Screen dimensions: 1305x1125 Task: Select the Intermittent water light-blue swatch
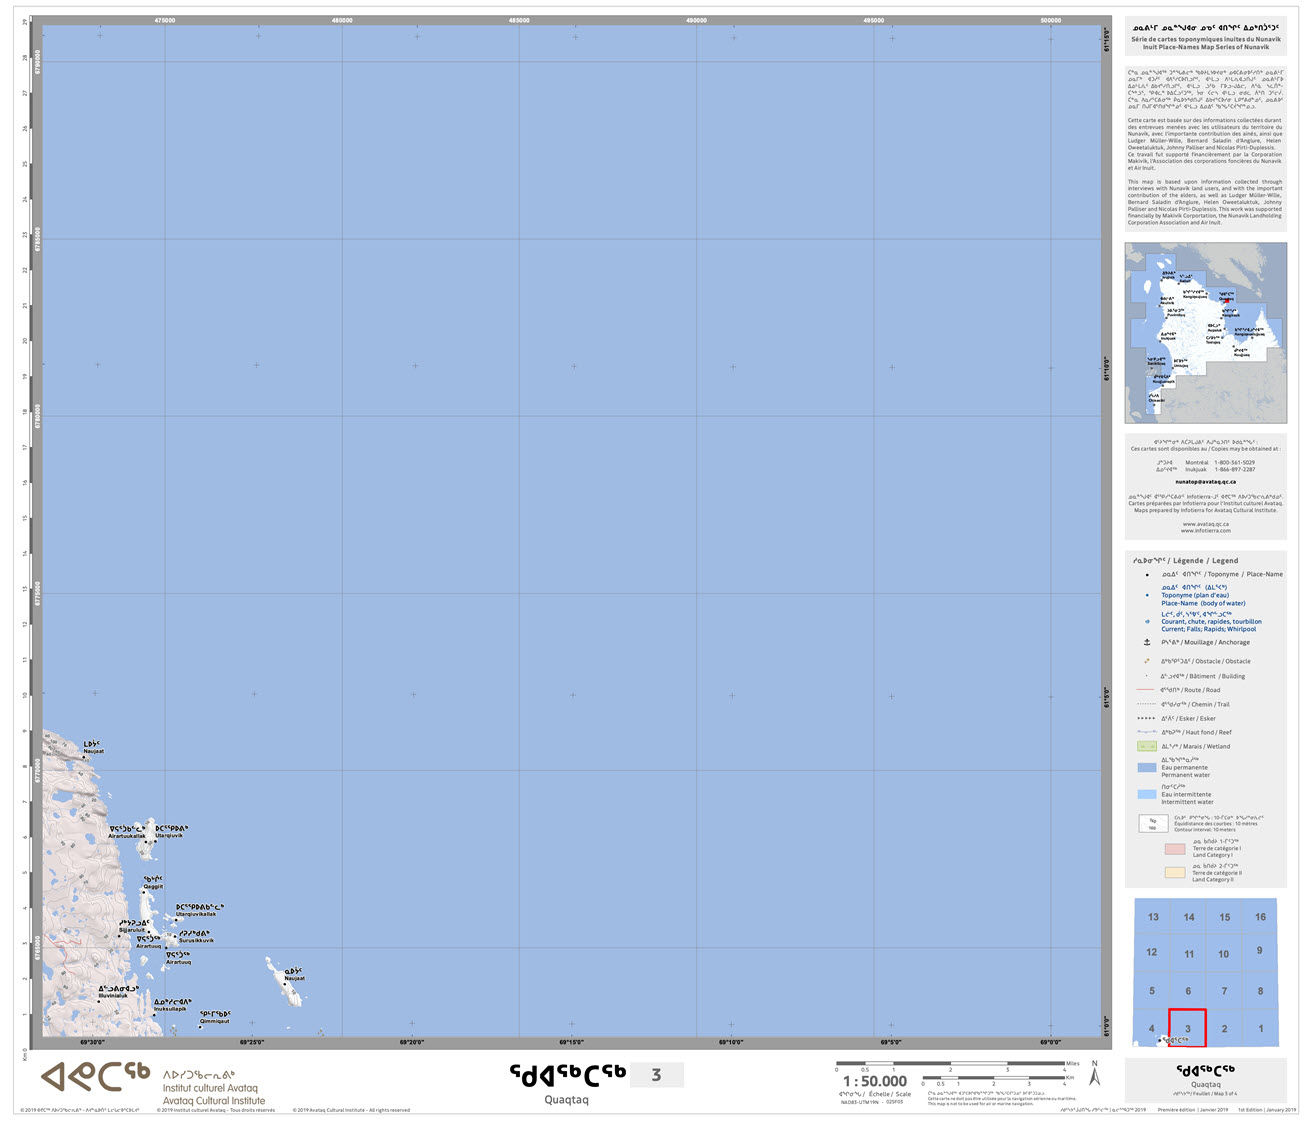click(x=1146, y=794)
